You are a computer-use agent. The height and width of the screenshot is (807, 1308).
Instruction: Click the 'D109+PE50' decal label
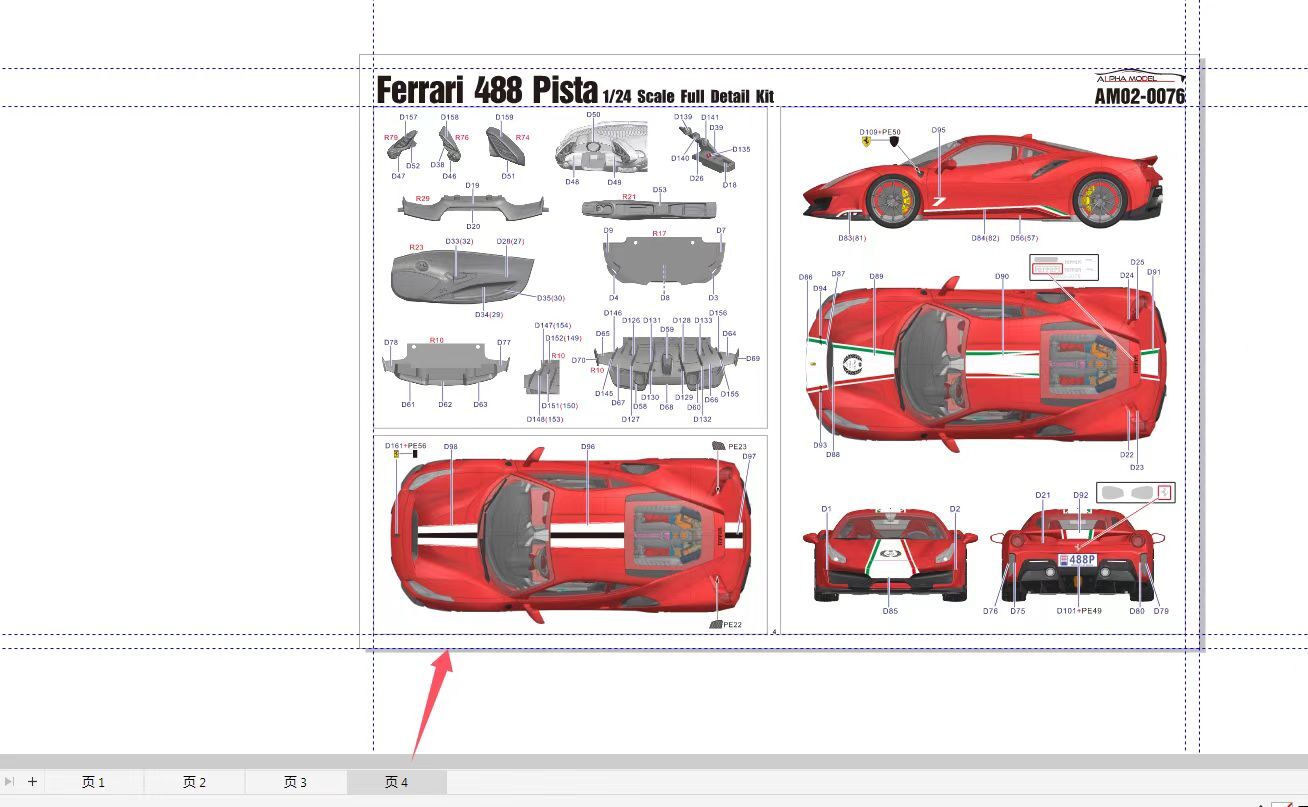880,132
